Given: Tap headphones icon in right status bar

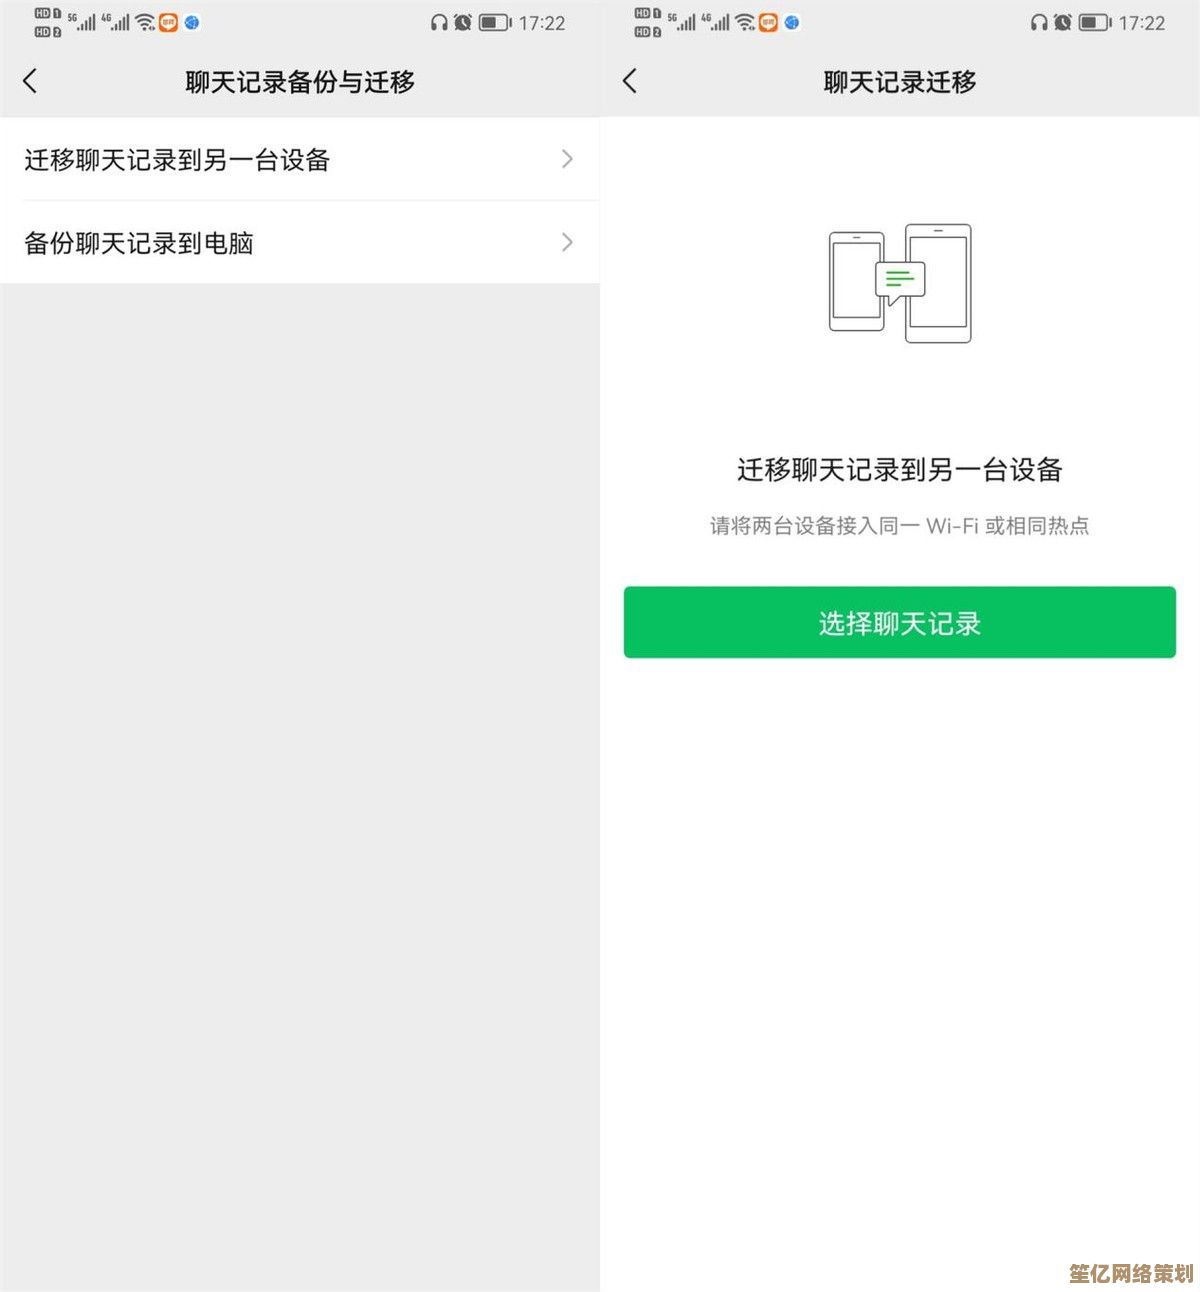Looking at the screenshot, I should [x=1039, y=22].
